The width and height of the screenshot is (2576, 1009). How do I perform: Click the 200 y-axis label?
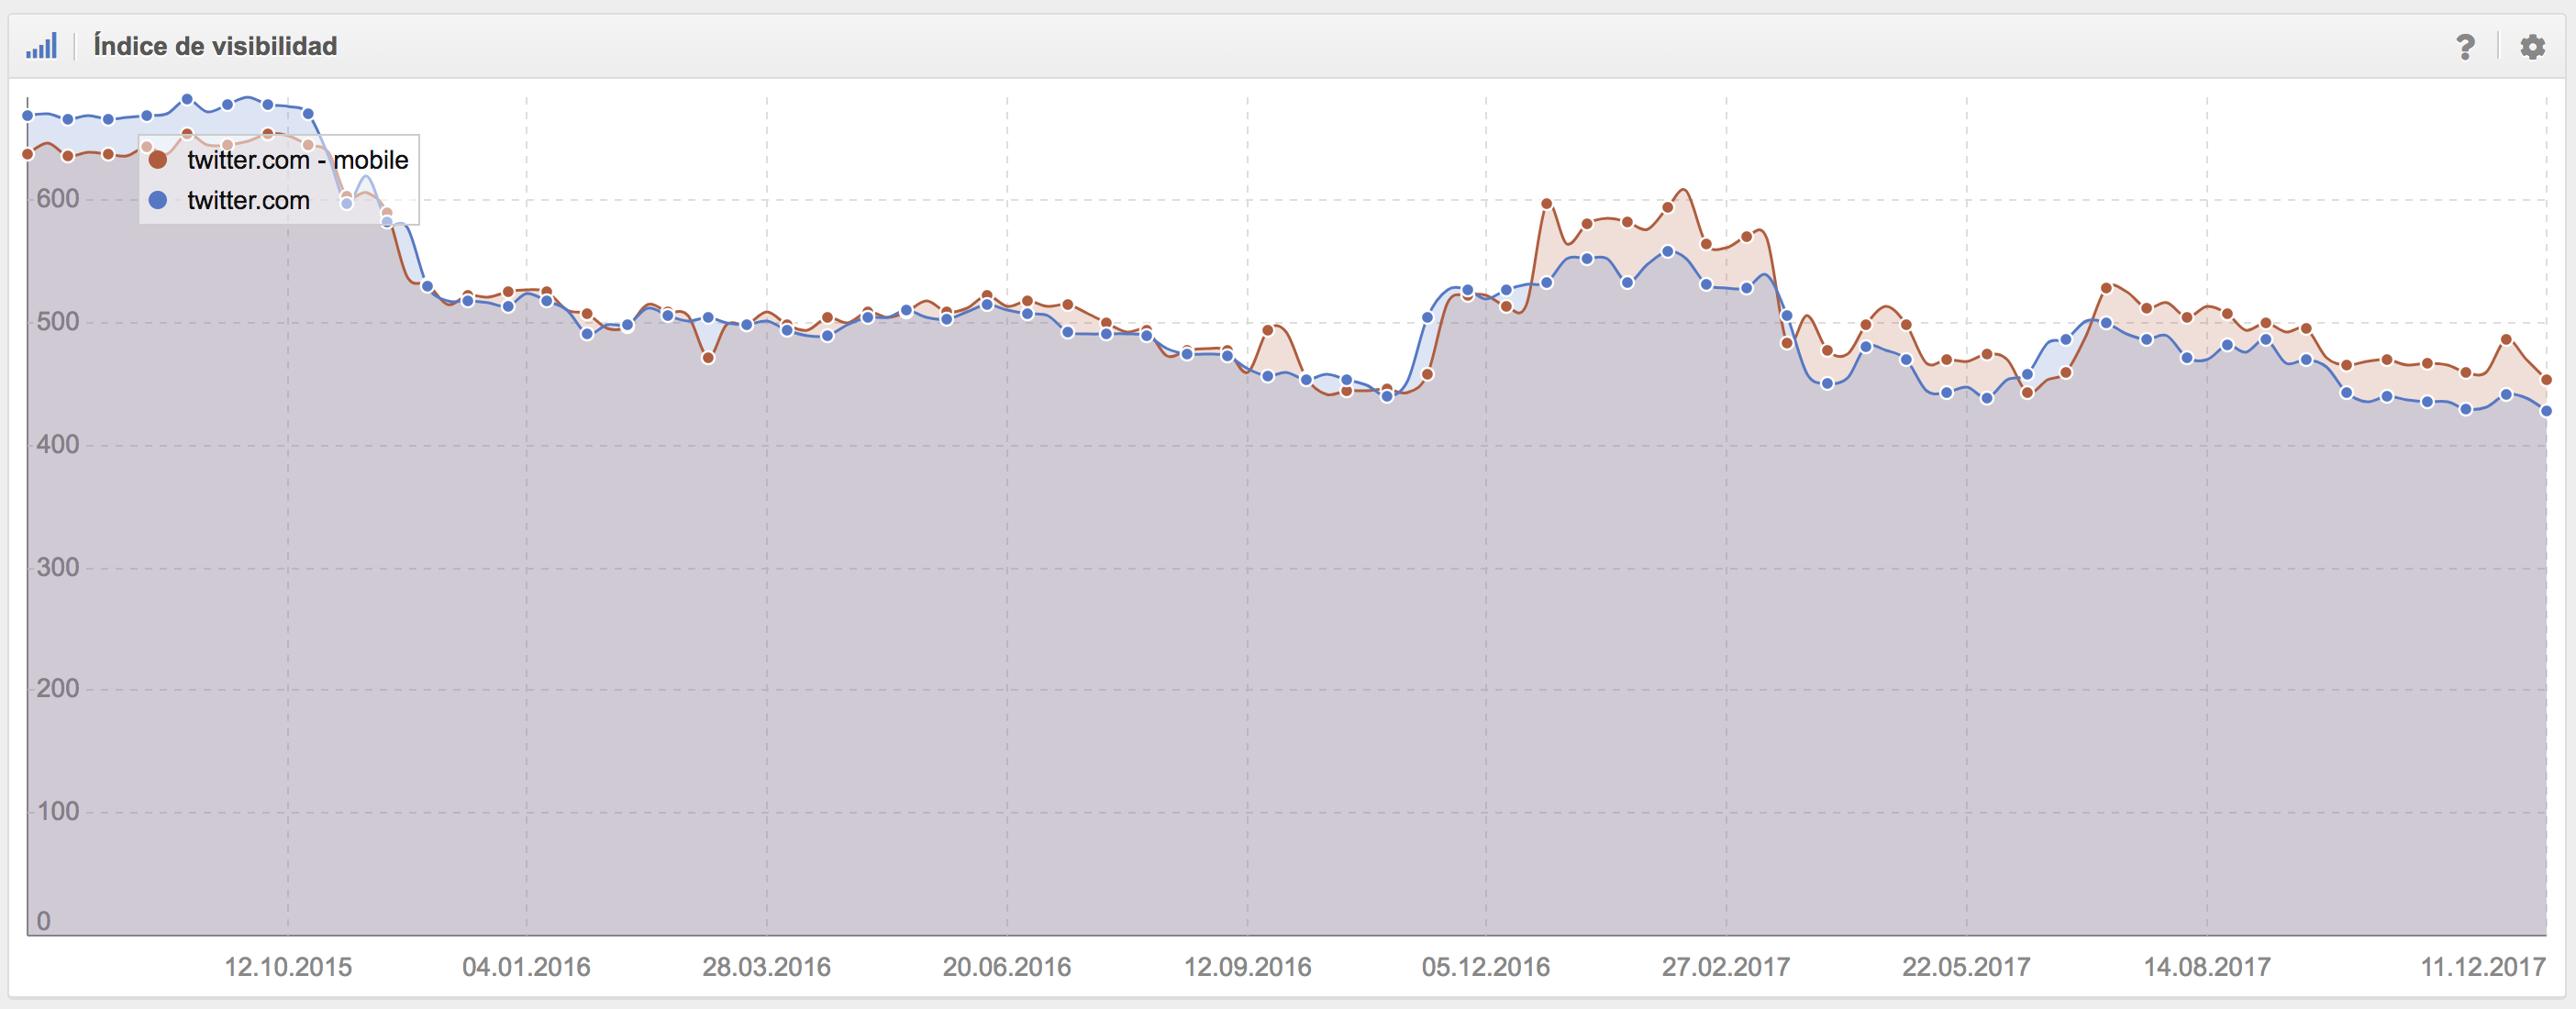(58, 689)
